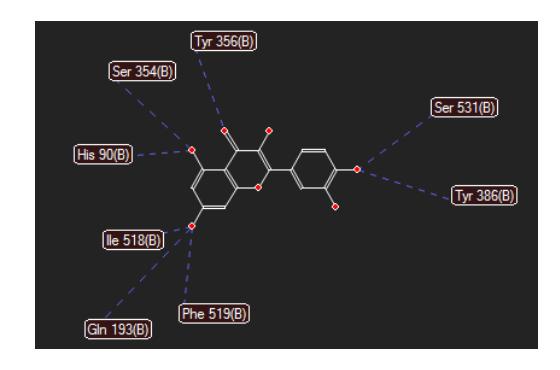Viewport: 560px width, 370px height.
Task: Select the Gln 193(B) residue label
Action: 118,329
